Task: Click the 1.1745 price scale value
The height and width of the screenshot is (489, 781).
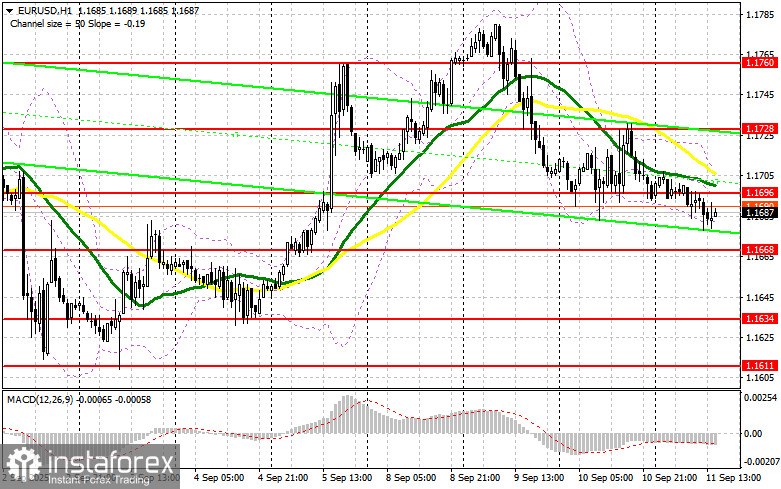Action: [760, 95]
